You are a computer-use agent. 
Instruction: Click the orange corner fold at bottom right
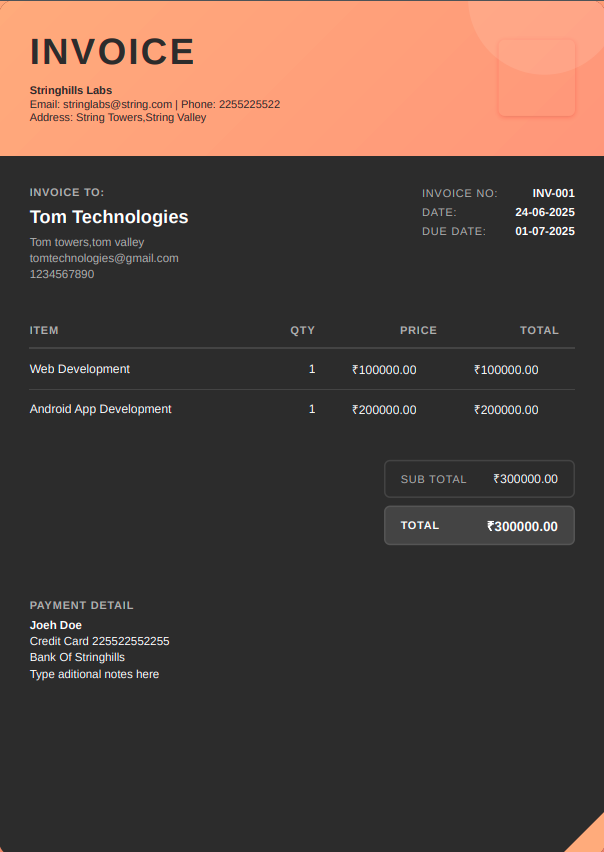tap(590, 838)
